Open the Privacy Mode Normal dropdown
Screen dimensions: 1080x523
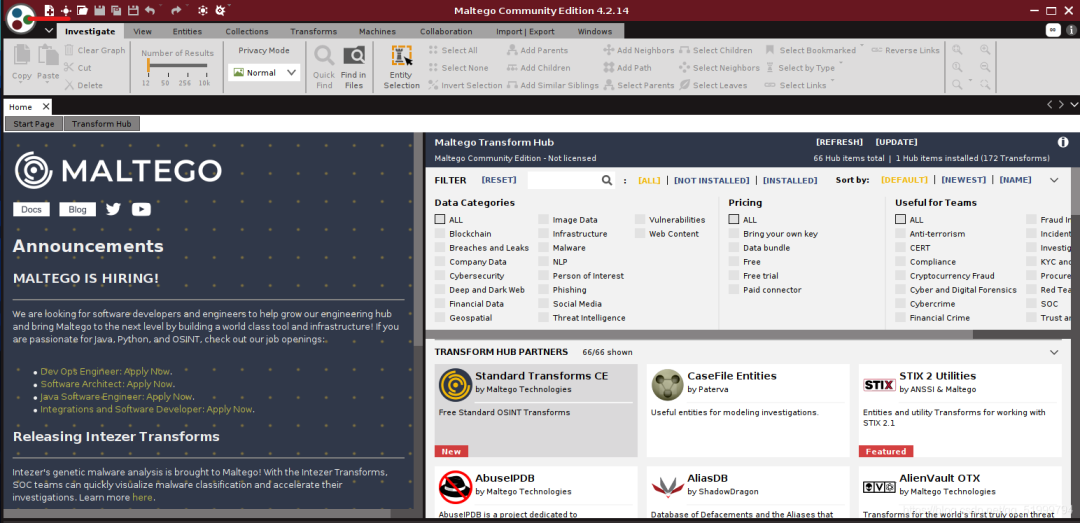click(264, 72)
